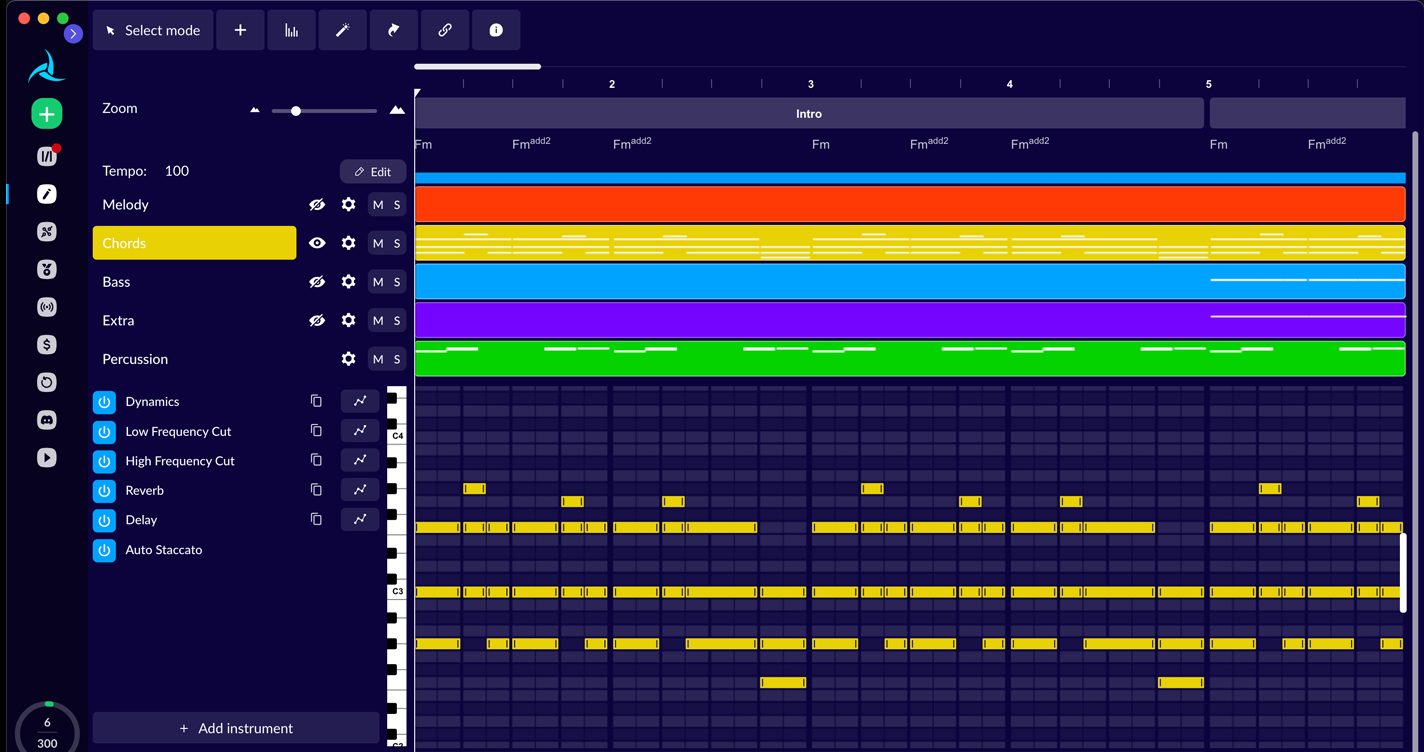Screen dimensions: 1424x752
Task: Show the hidden Melody track
Action: point(317,204)
